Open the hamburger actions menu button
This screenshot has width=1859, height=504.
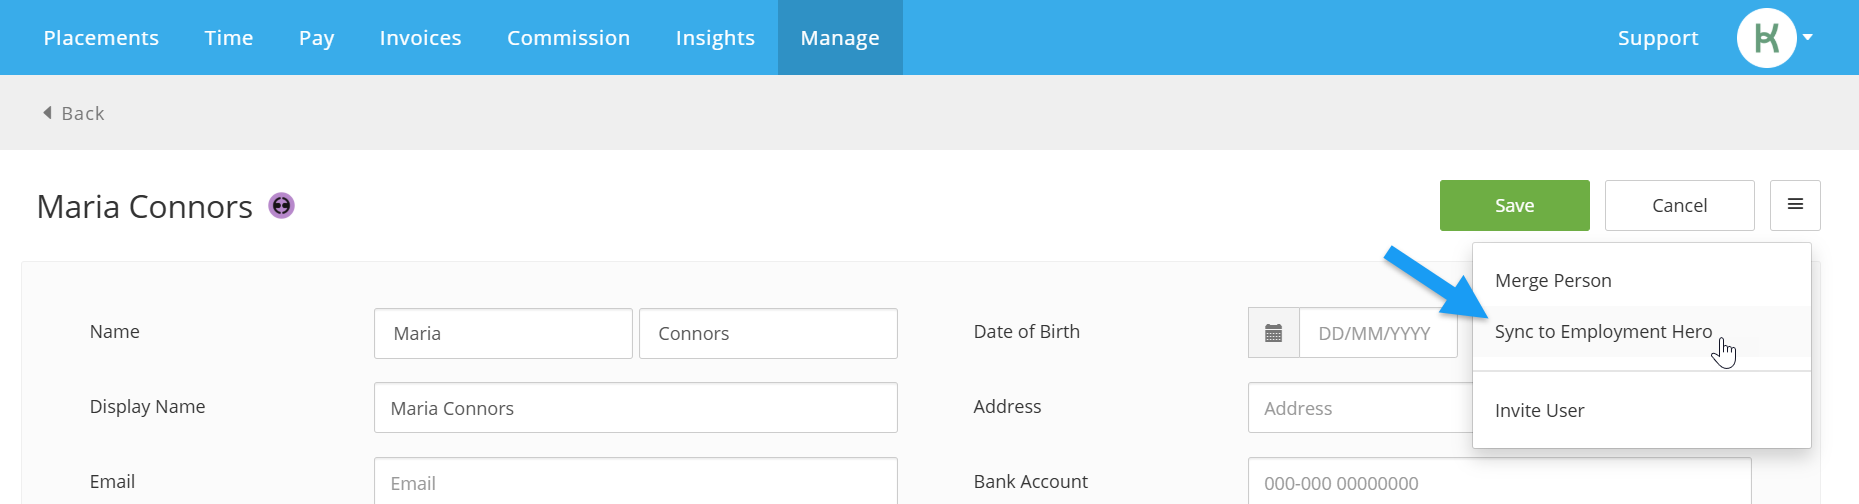(x=1795, y=205)
